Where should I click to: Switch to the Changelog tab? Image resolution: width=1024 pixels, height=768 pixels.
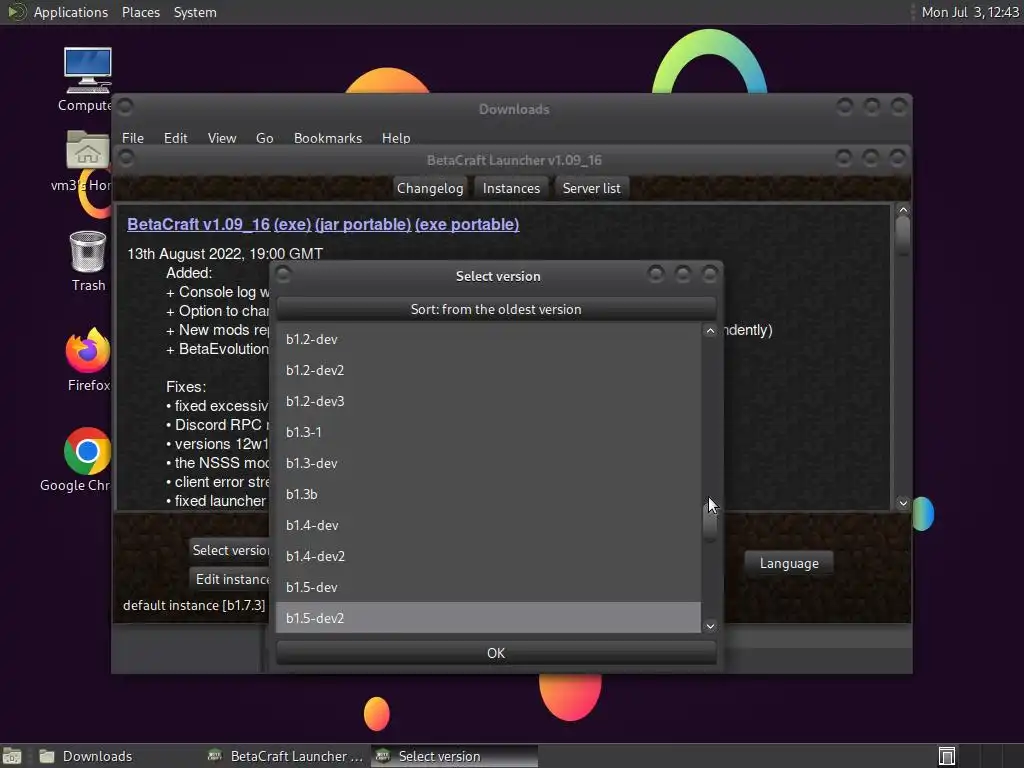pyautogui.click(x=430, y=188)
